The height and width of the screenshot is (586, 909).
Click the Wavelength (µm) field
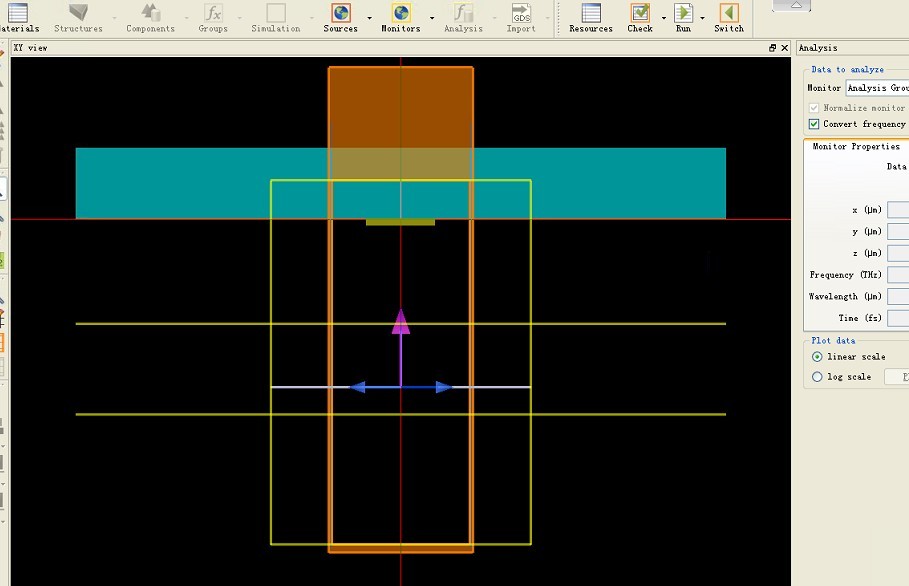click(x=898, y=296)
